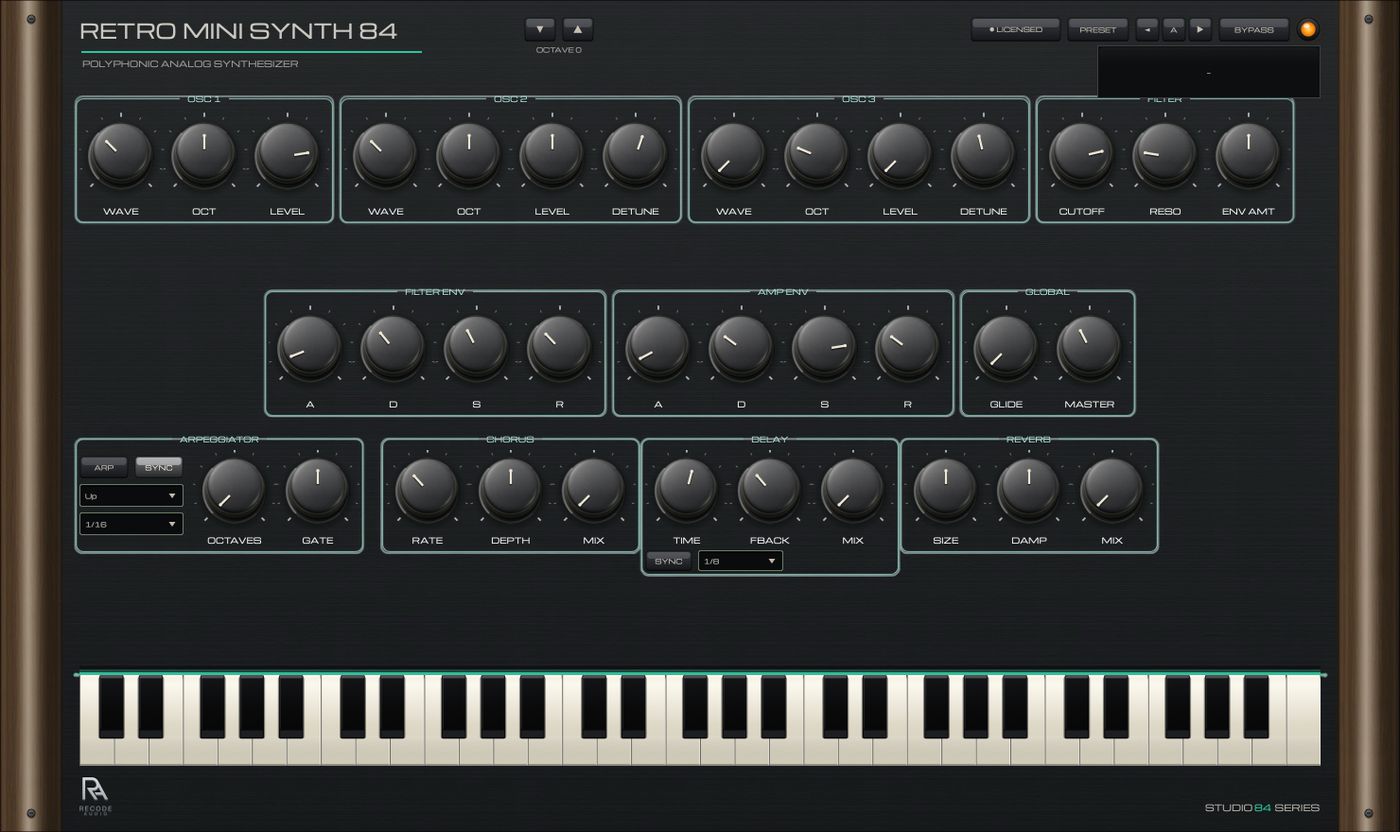Click the OSC 2 DETUNE knob
1400x832 pixels.
pyautogui.click(x=635, y=154)
